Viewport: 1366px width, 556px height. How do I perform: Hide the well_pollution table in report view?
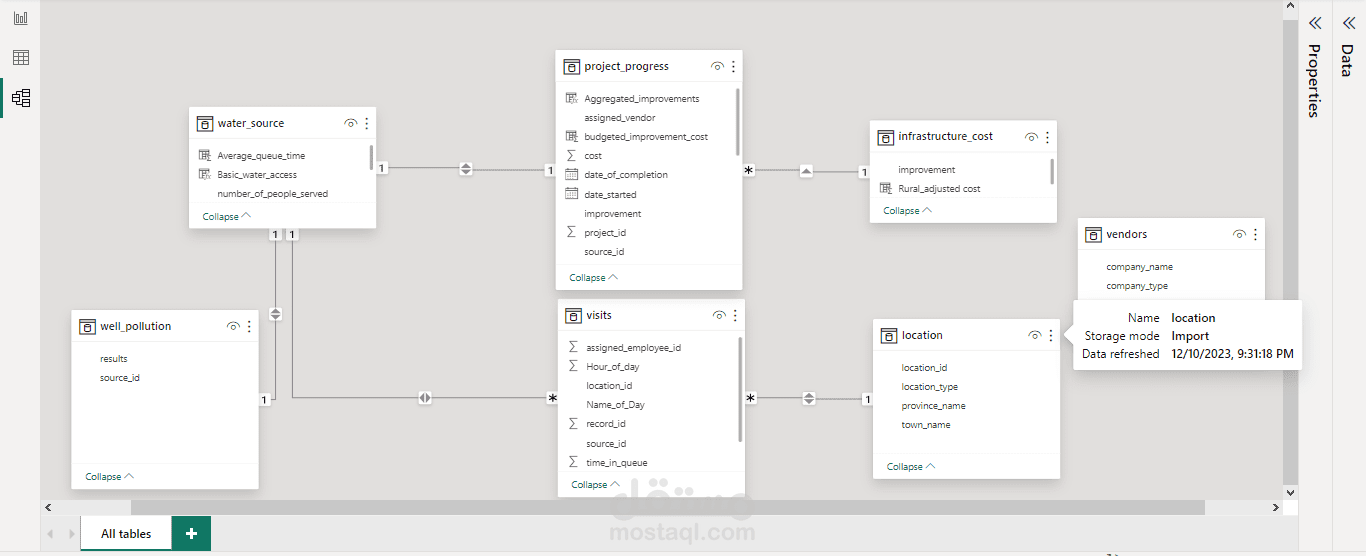click(x=233, y=327)
